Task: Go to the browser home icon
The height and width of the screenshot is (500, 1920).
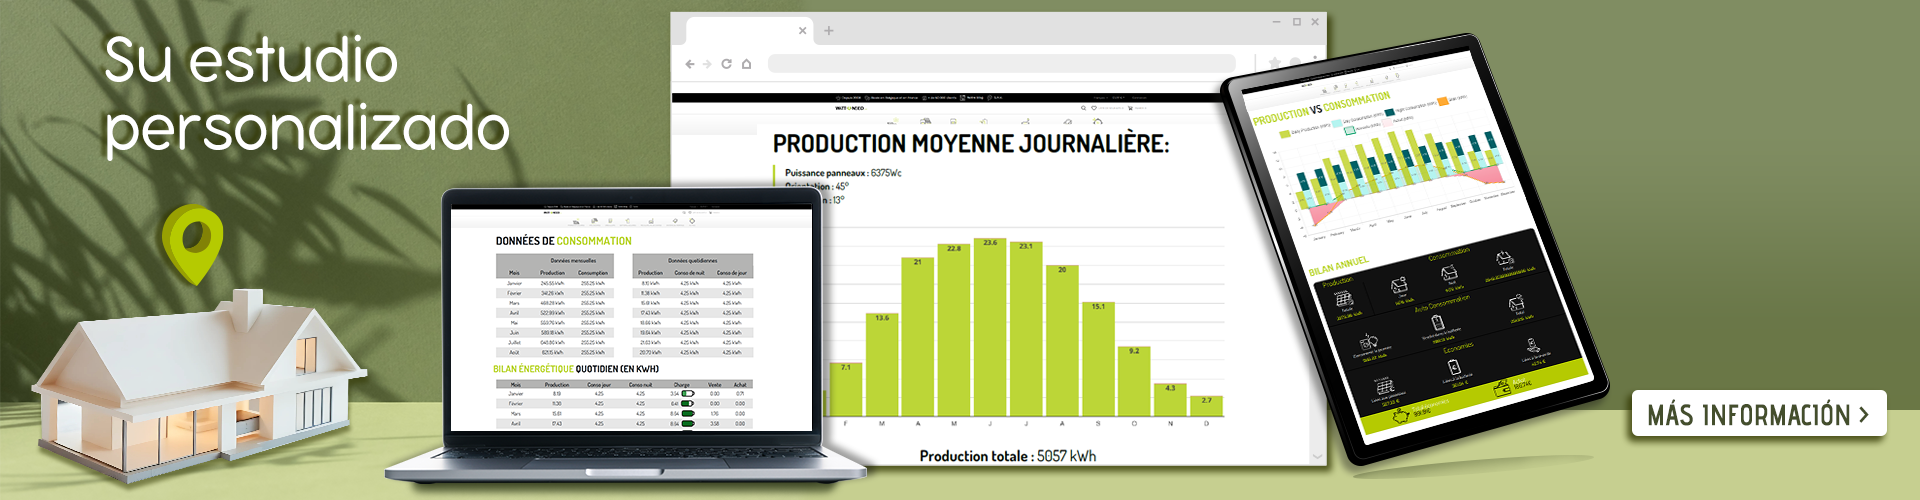Action: click(746, 64)
